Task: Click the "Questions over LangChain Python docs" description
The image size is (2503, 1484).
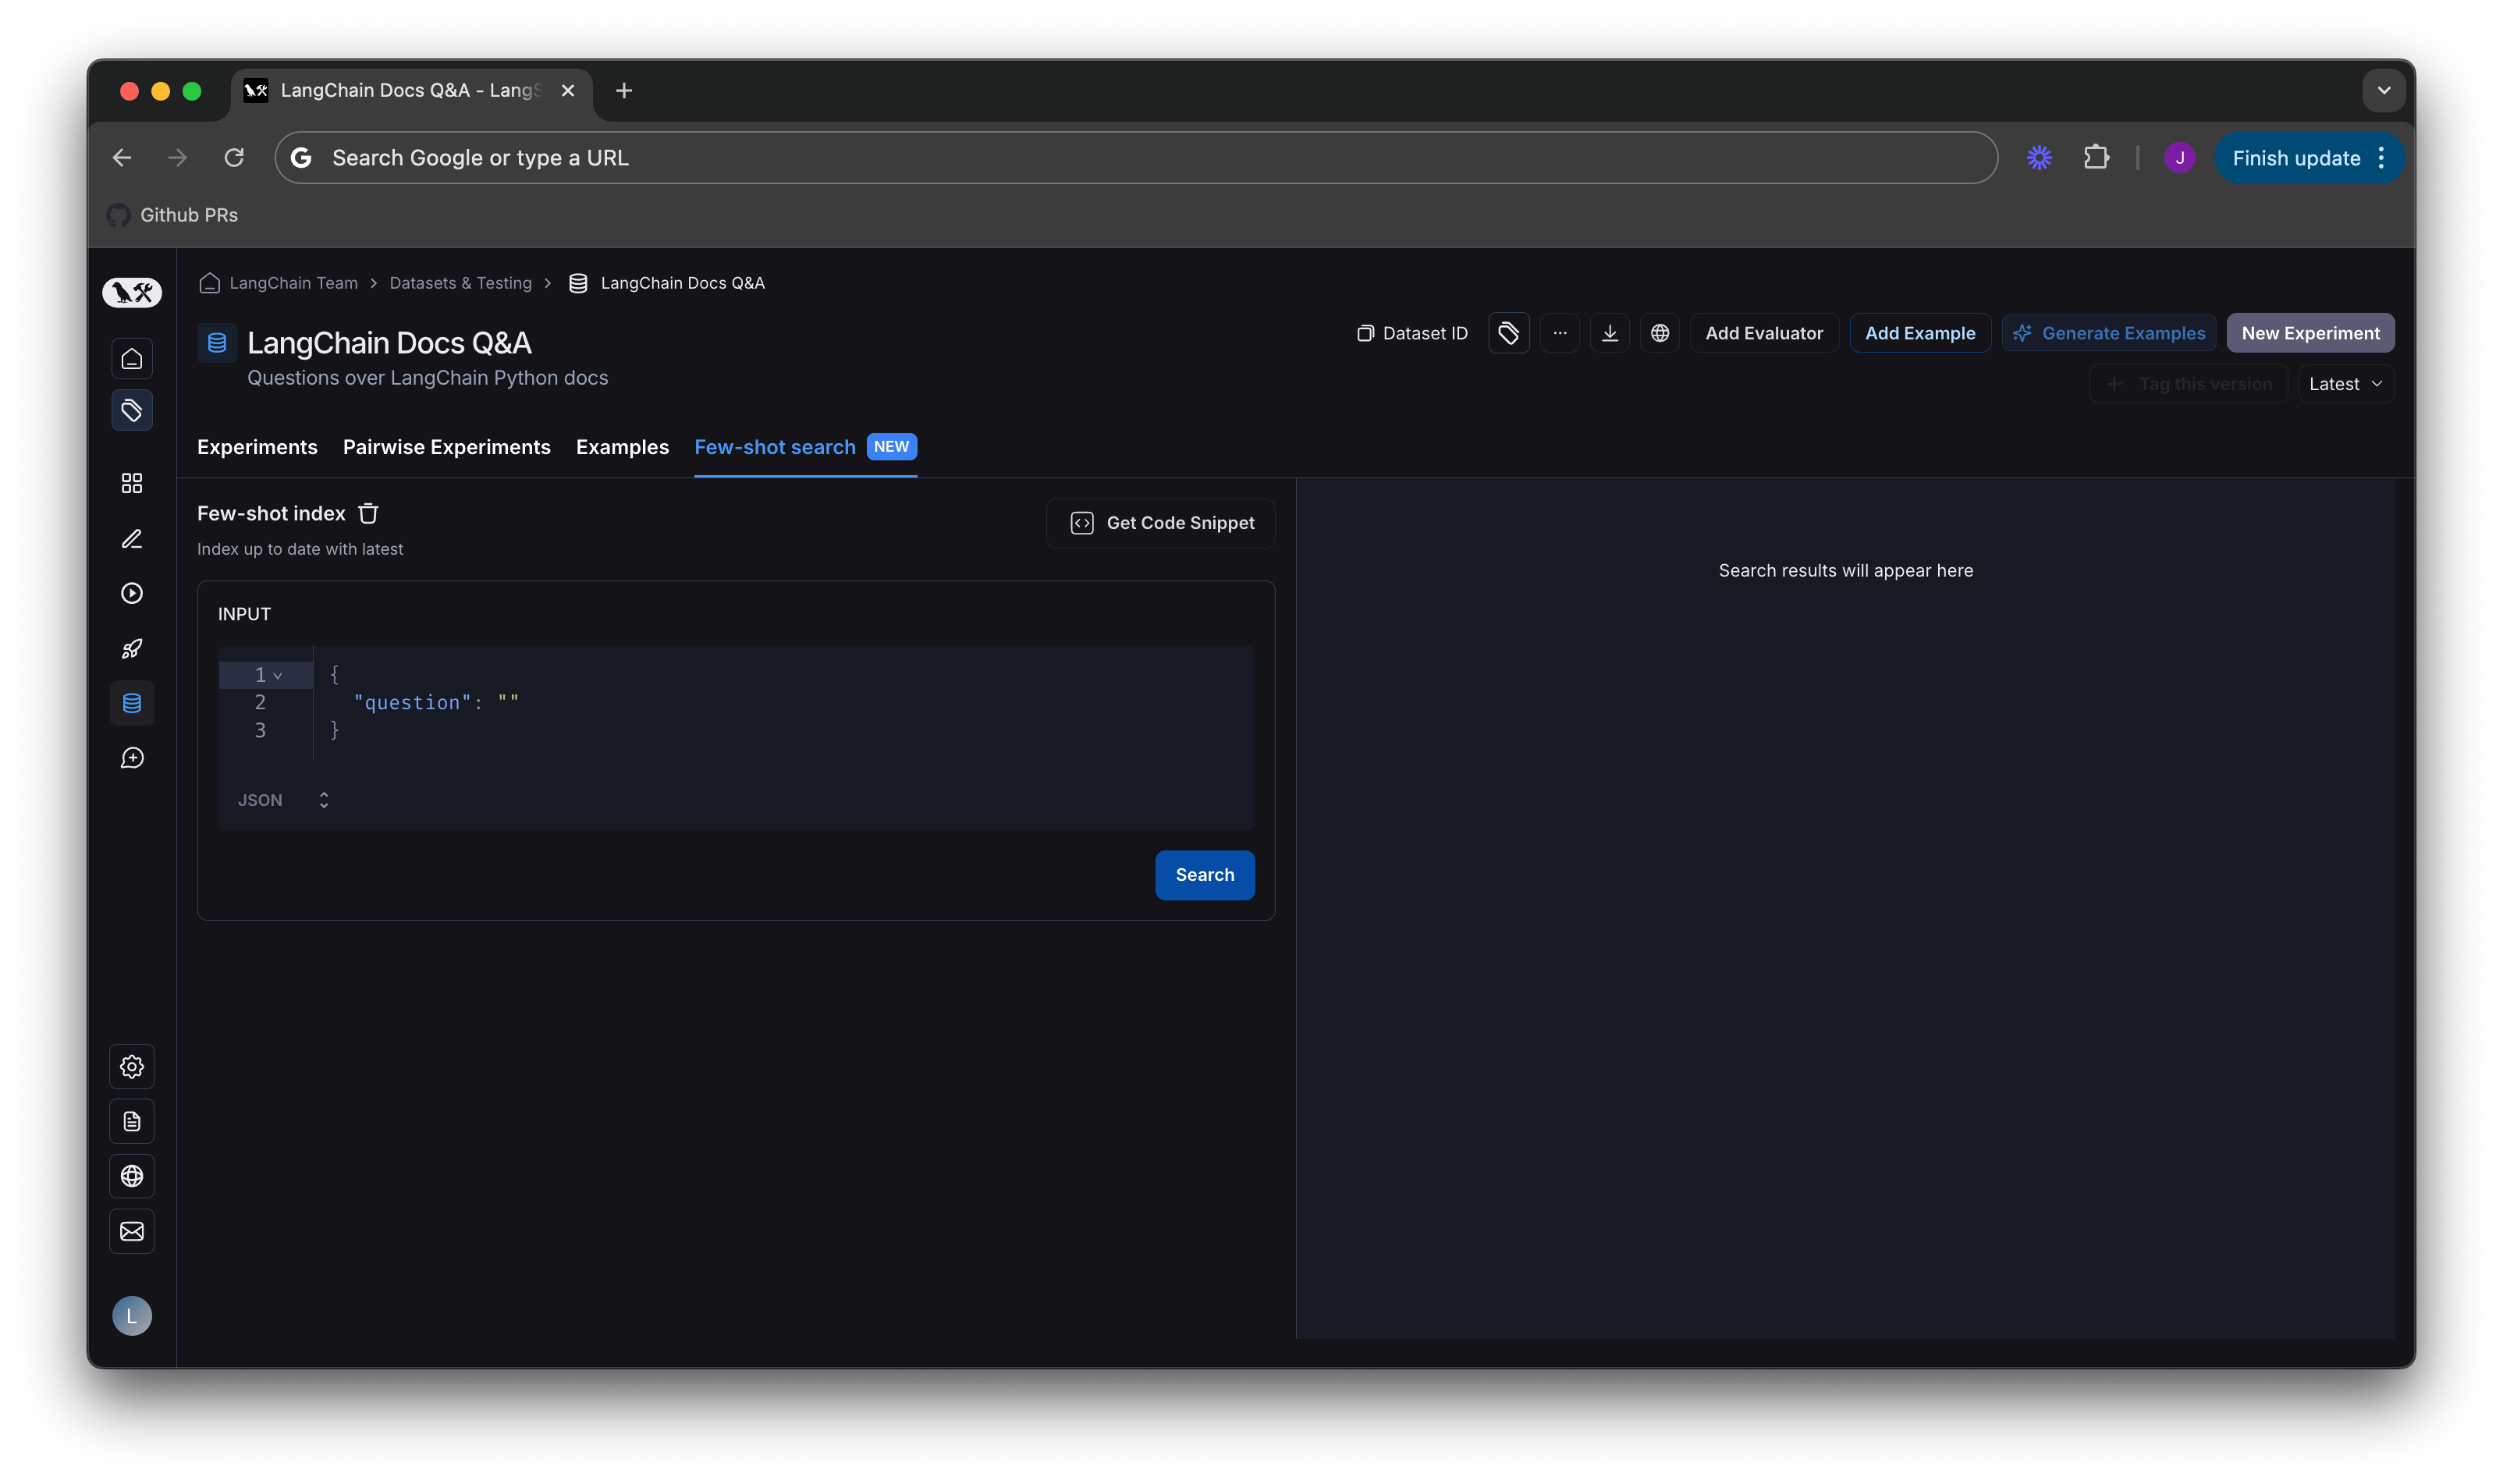Action: pos(428,378)
